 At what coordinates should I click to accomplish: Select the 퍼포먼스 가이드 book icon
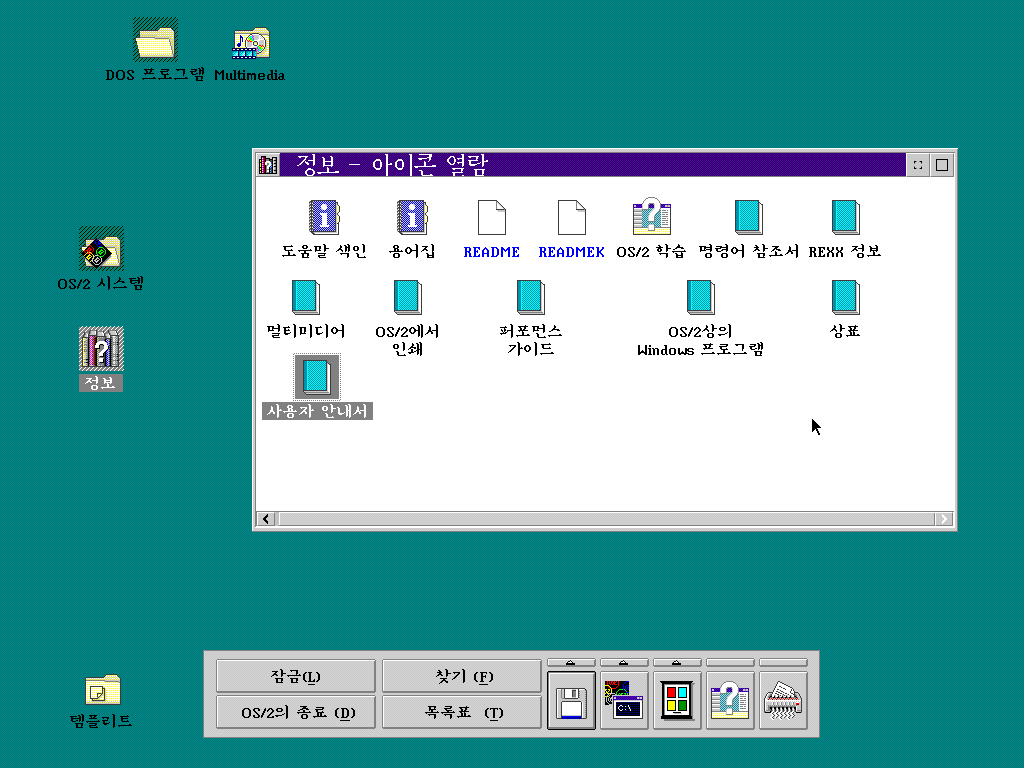point(530,297)
